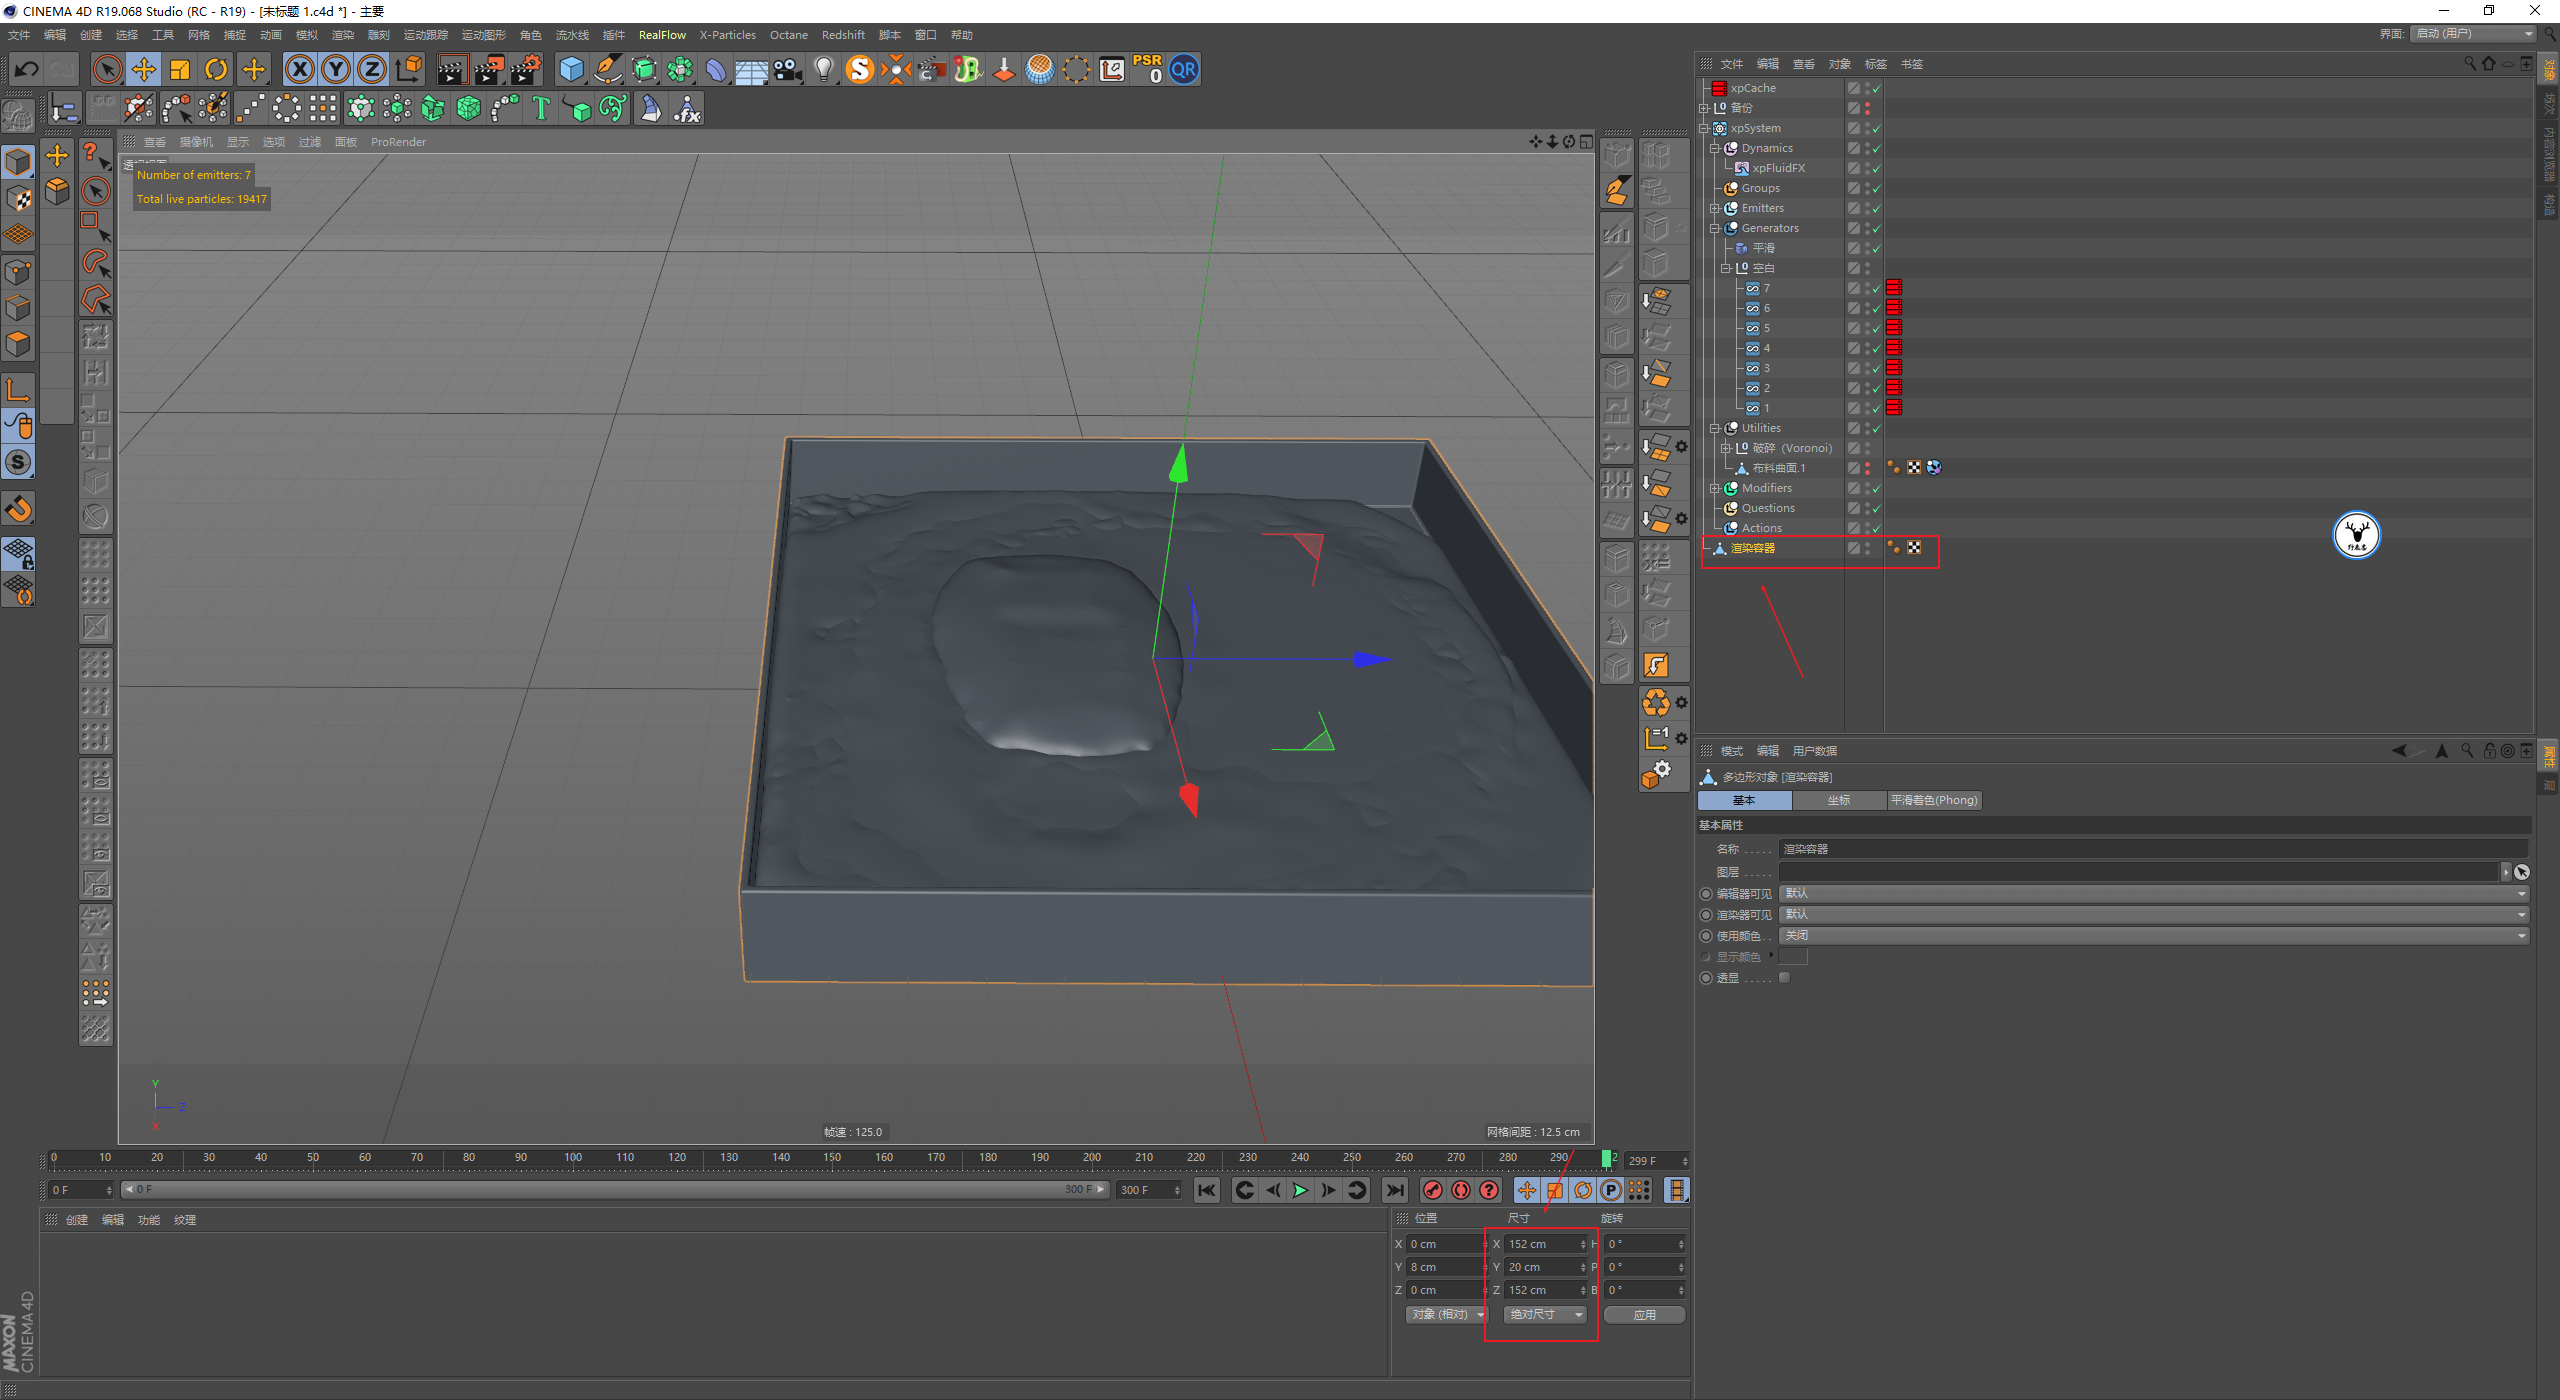The image size is (2560, 1400).
Task: Switch to the 坐标 tab
Action: coord(1838,801)
